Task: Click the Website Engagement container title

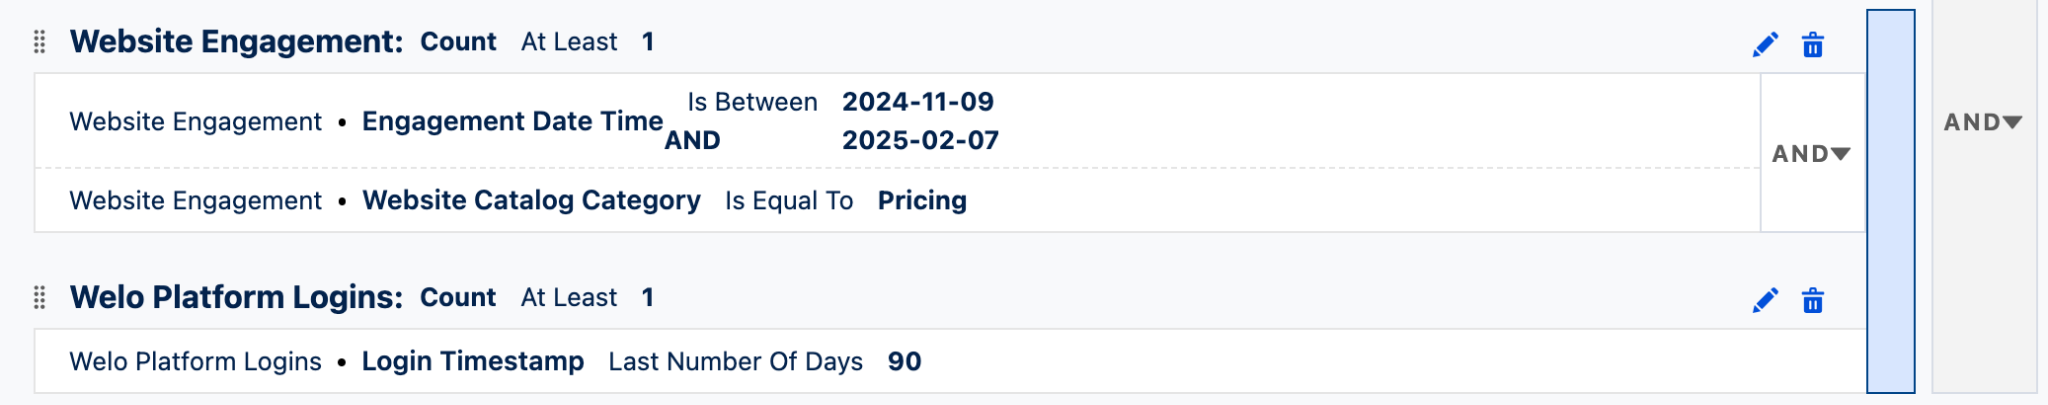Action: 236,42
